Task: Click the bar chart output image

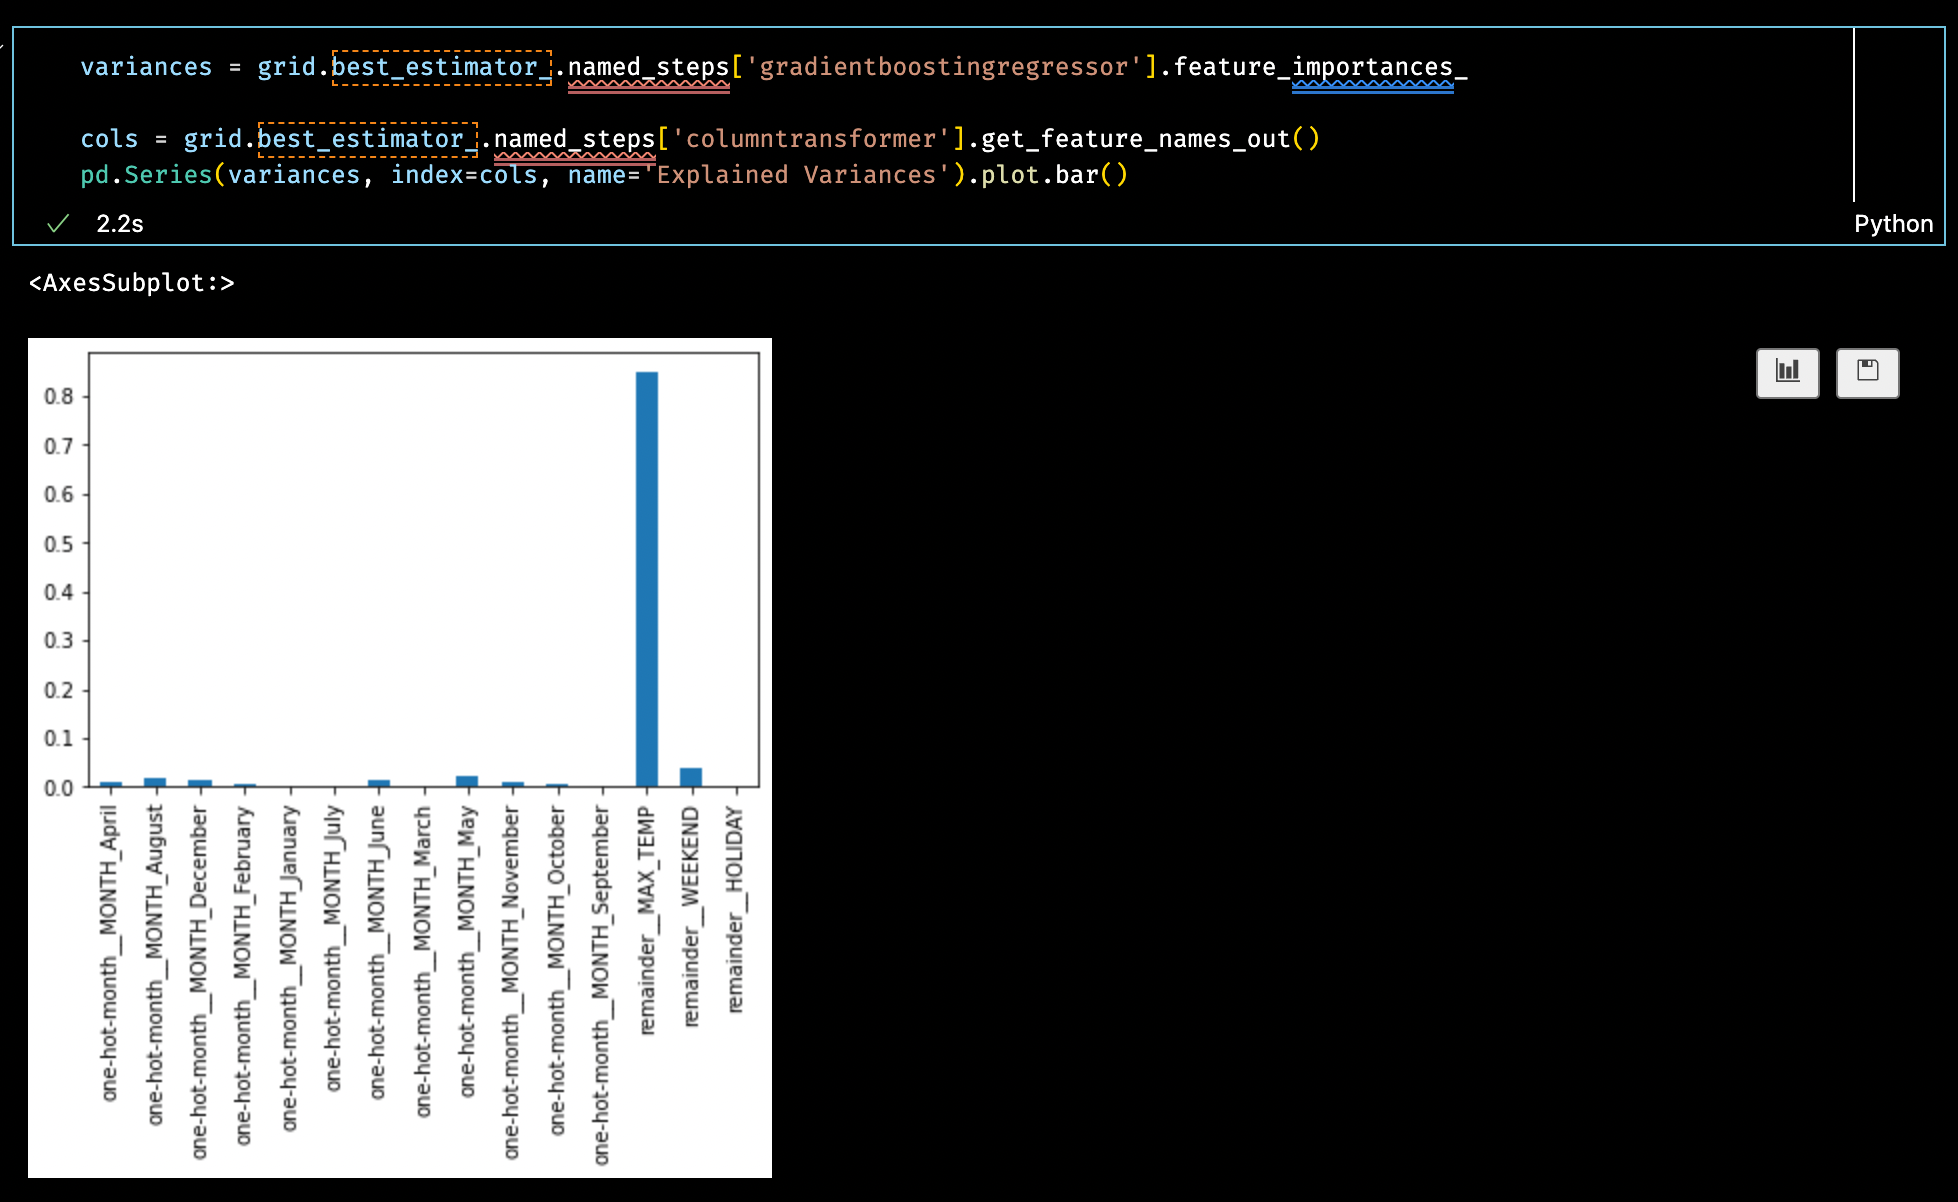Action: tap(400, 758)
